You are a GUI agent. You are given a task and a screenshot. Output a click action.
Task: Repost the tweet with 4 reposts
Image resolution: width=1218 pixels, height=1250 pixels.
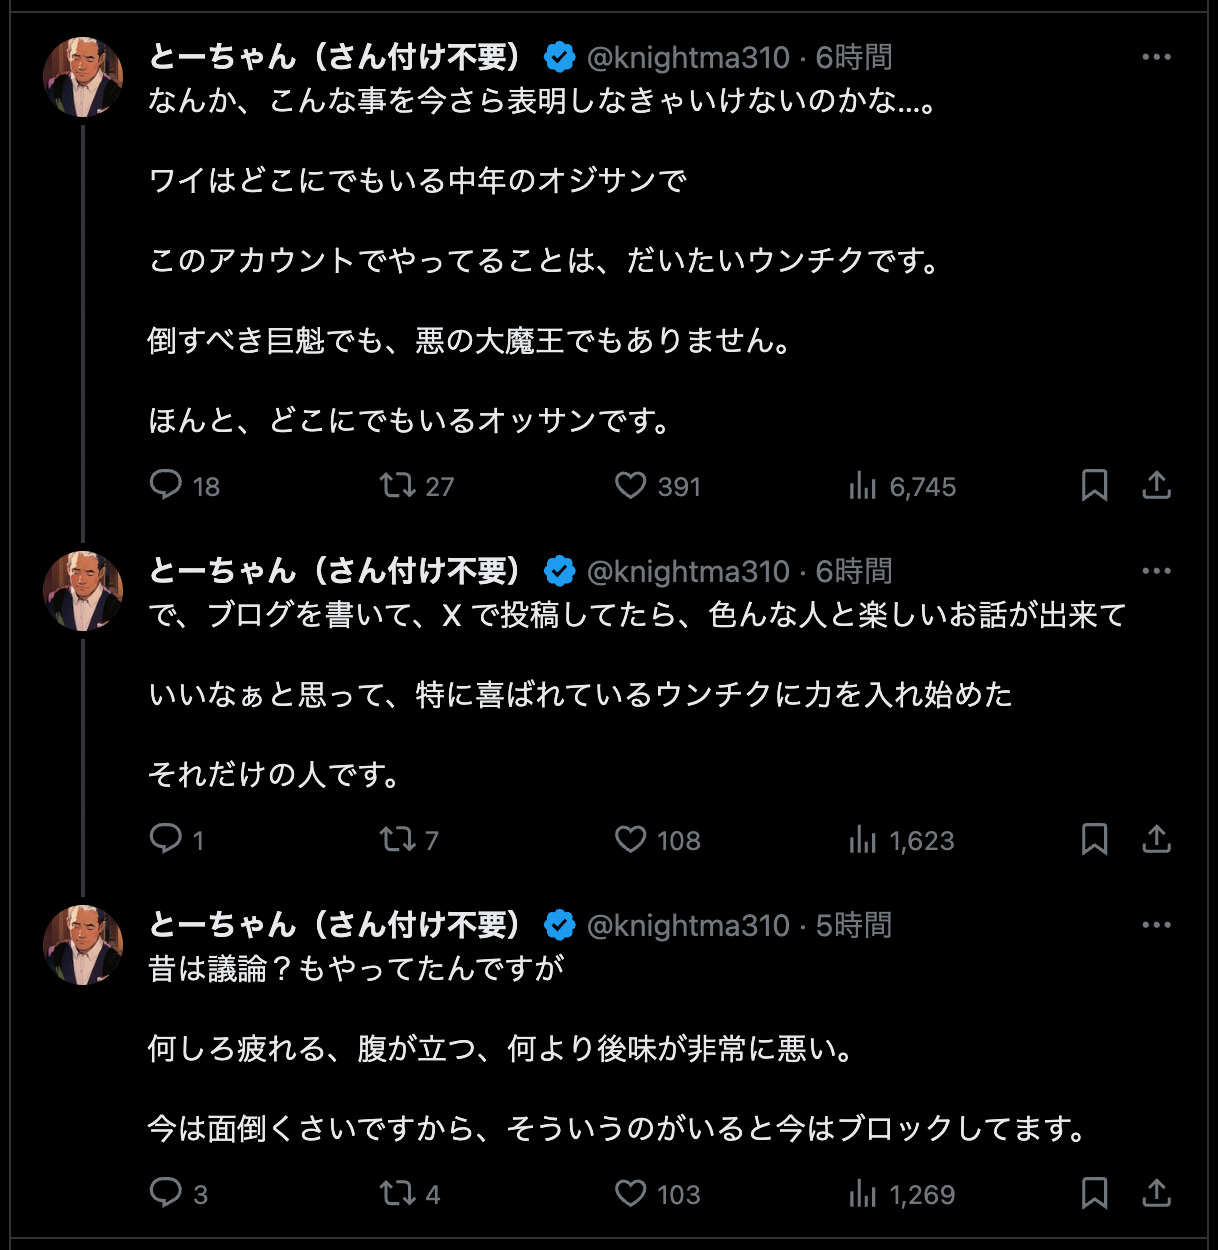coord(397,1193)
